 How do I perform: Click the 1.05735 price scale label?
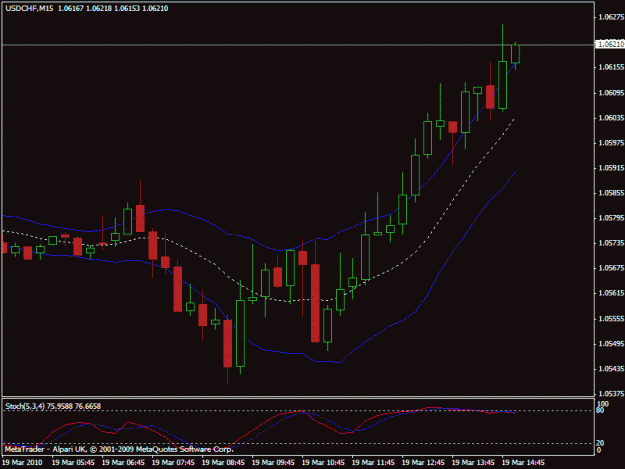[x=611, y=243]
